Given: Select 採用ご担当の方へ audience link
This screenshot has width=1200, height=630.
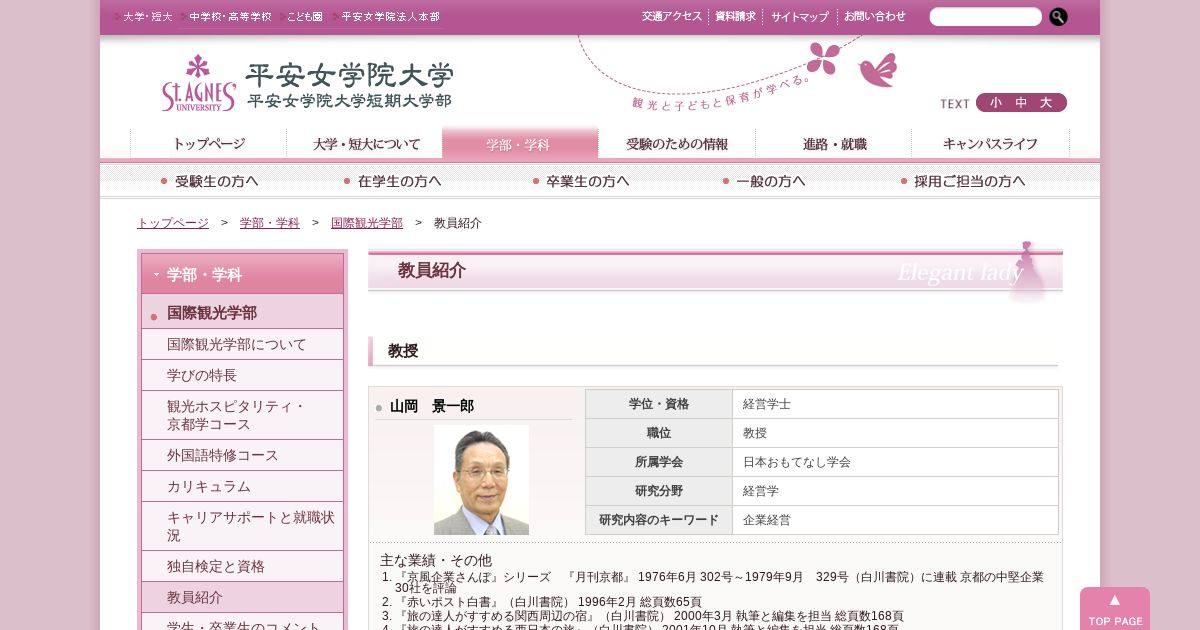Looking at the screenshot, I should tap(963, 181).
